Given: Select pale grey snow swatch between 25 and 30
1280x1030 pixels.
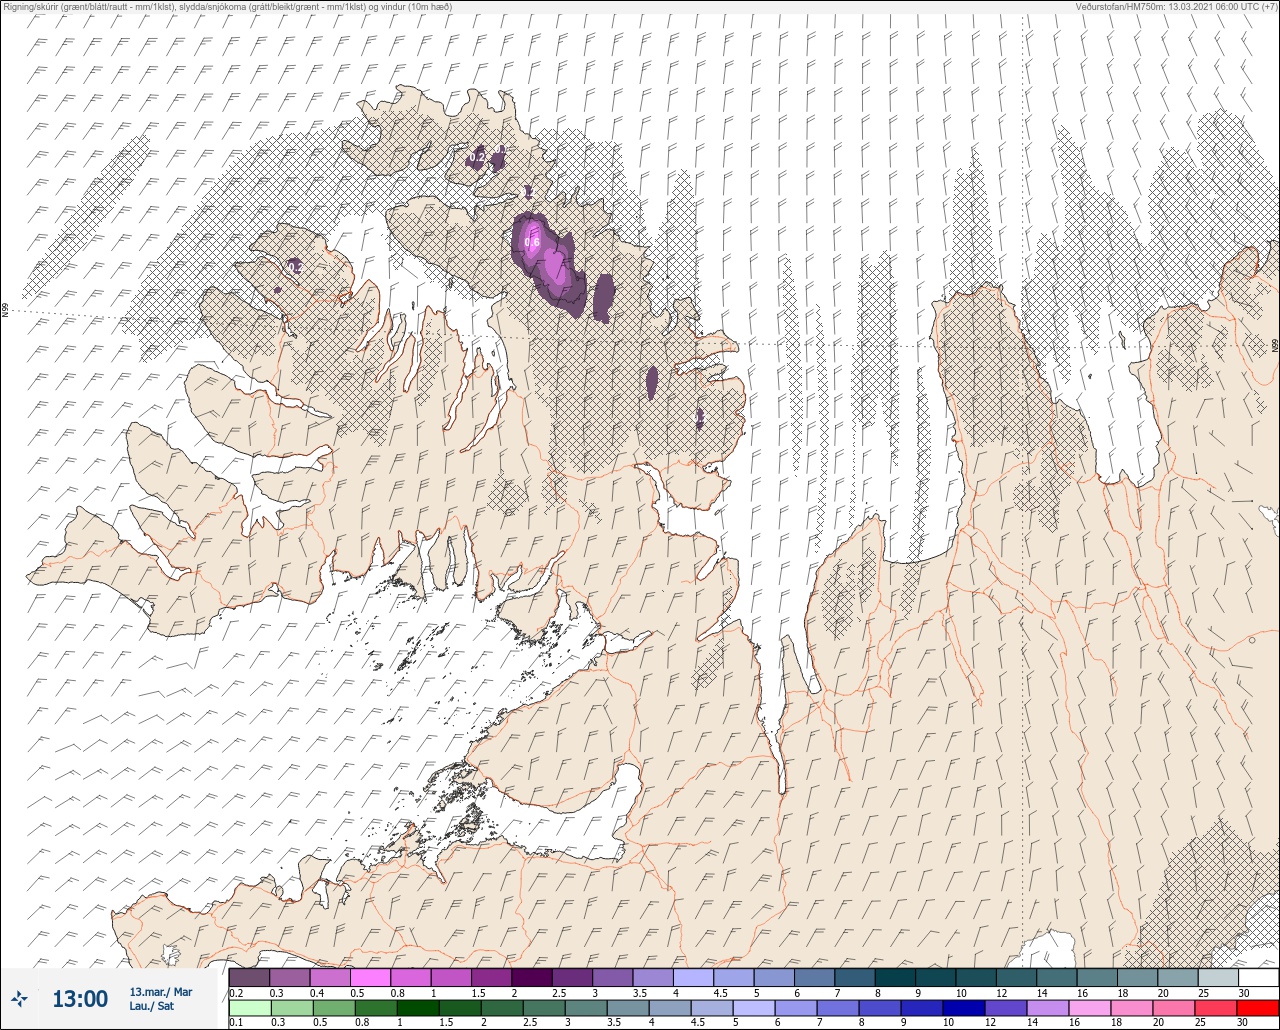Looking at the screenshot, I should (x=1218, y=977).
